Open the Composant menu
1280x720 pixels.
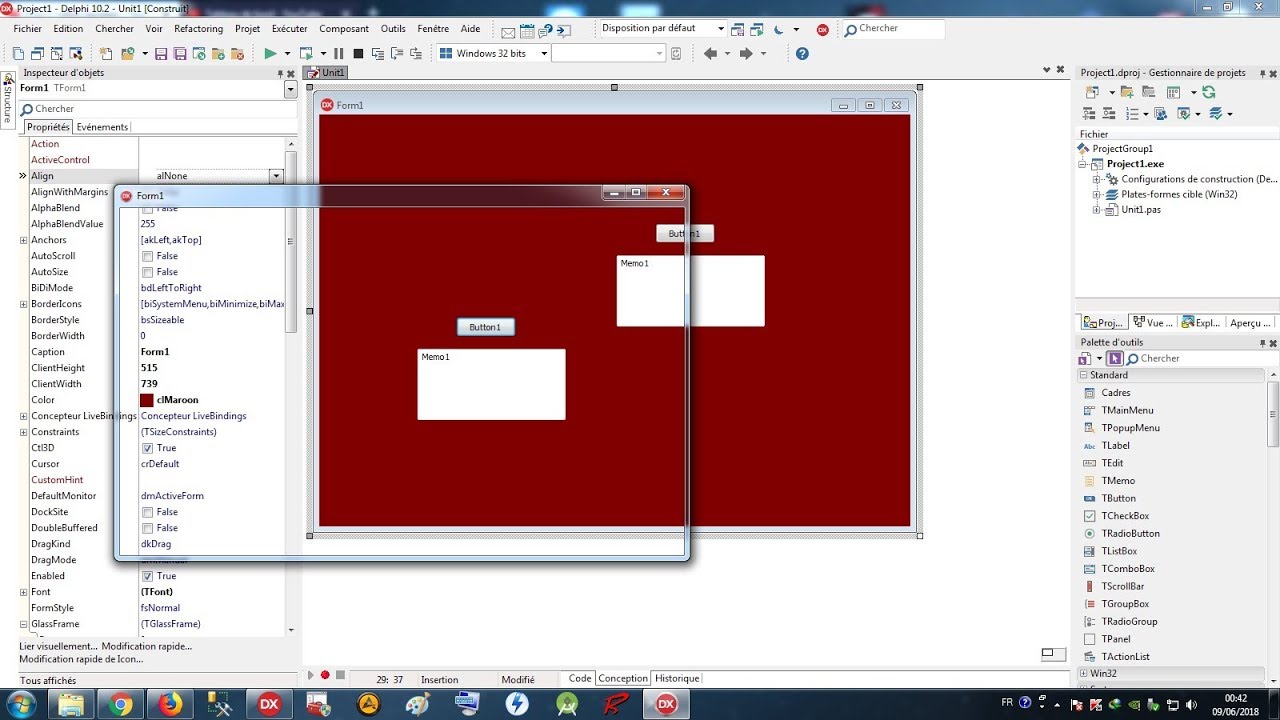pos(344,29)
